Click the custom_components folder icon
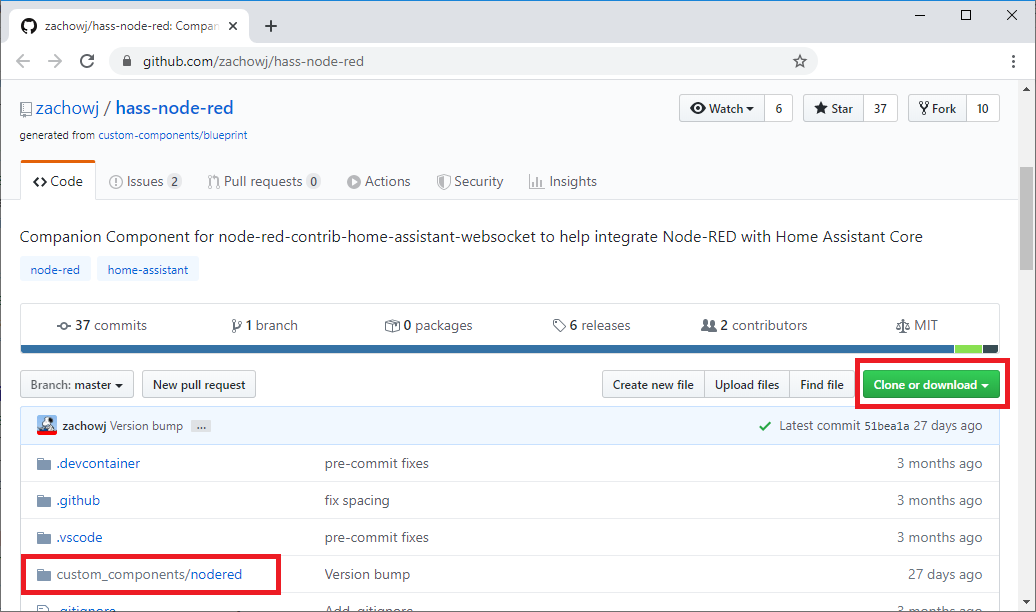The height and width of the screenshot is (612, 1036). click(44, 575)
